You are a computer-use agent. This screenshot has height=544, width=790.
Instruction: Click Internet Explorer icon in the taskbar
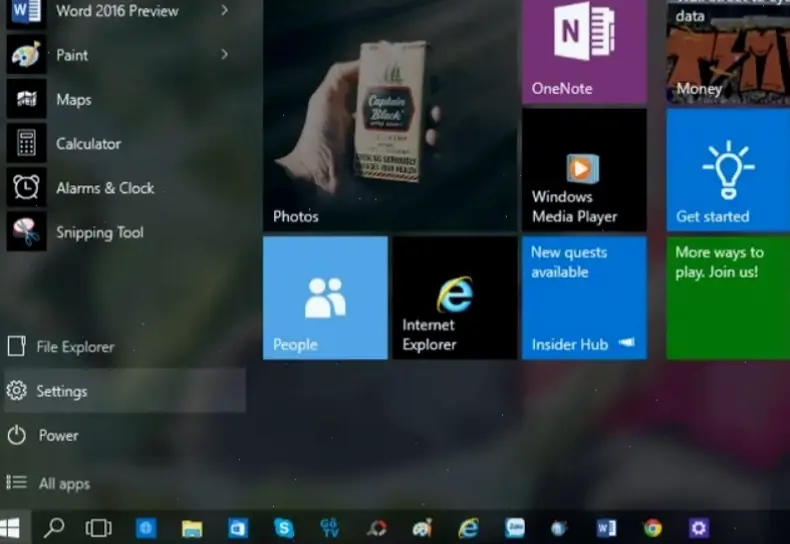tap(468, 527)
